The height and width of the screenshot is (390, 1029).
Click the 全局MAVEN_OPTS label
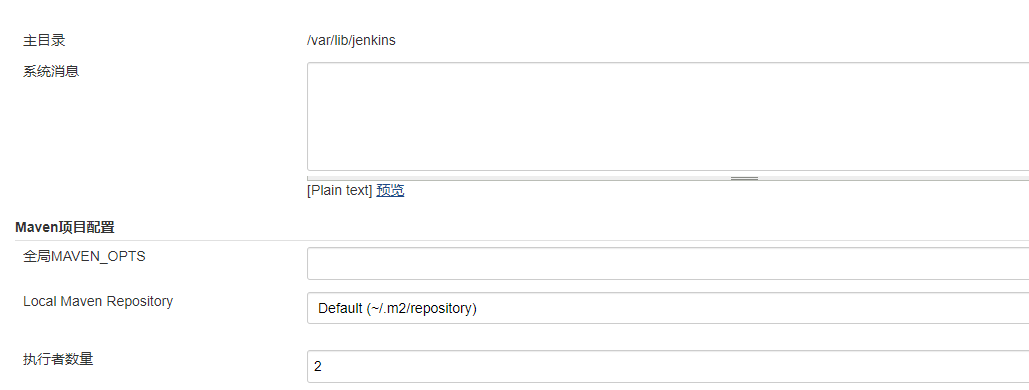point(84,257)
